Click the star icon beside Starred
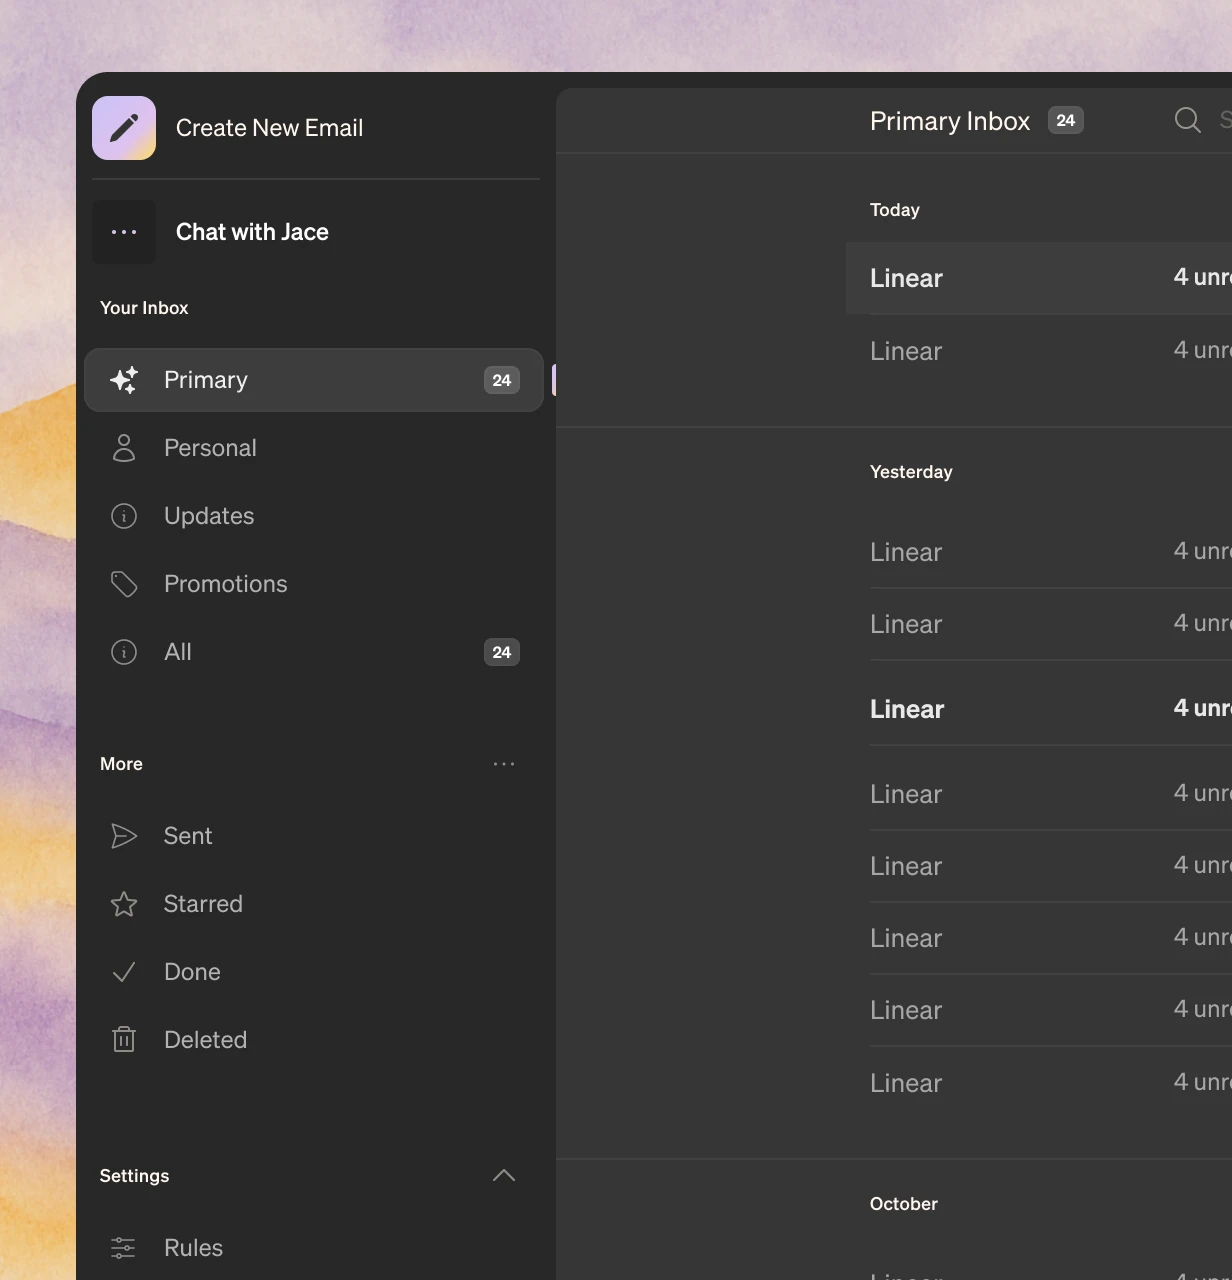This screenshot has width=1232, height=1280. (x=124, y=904)
